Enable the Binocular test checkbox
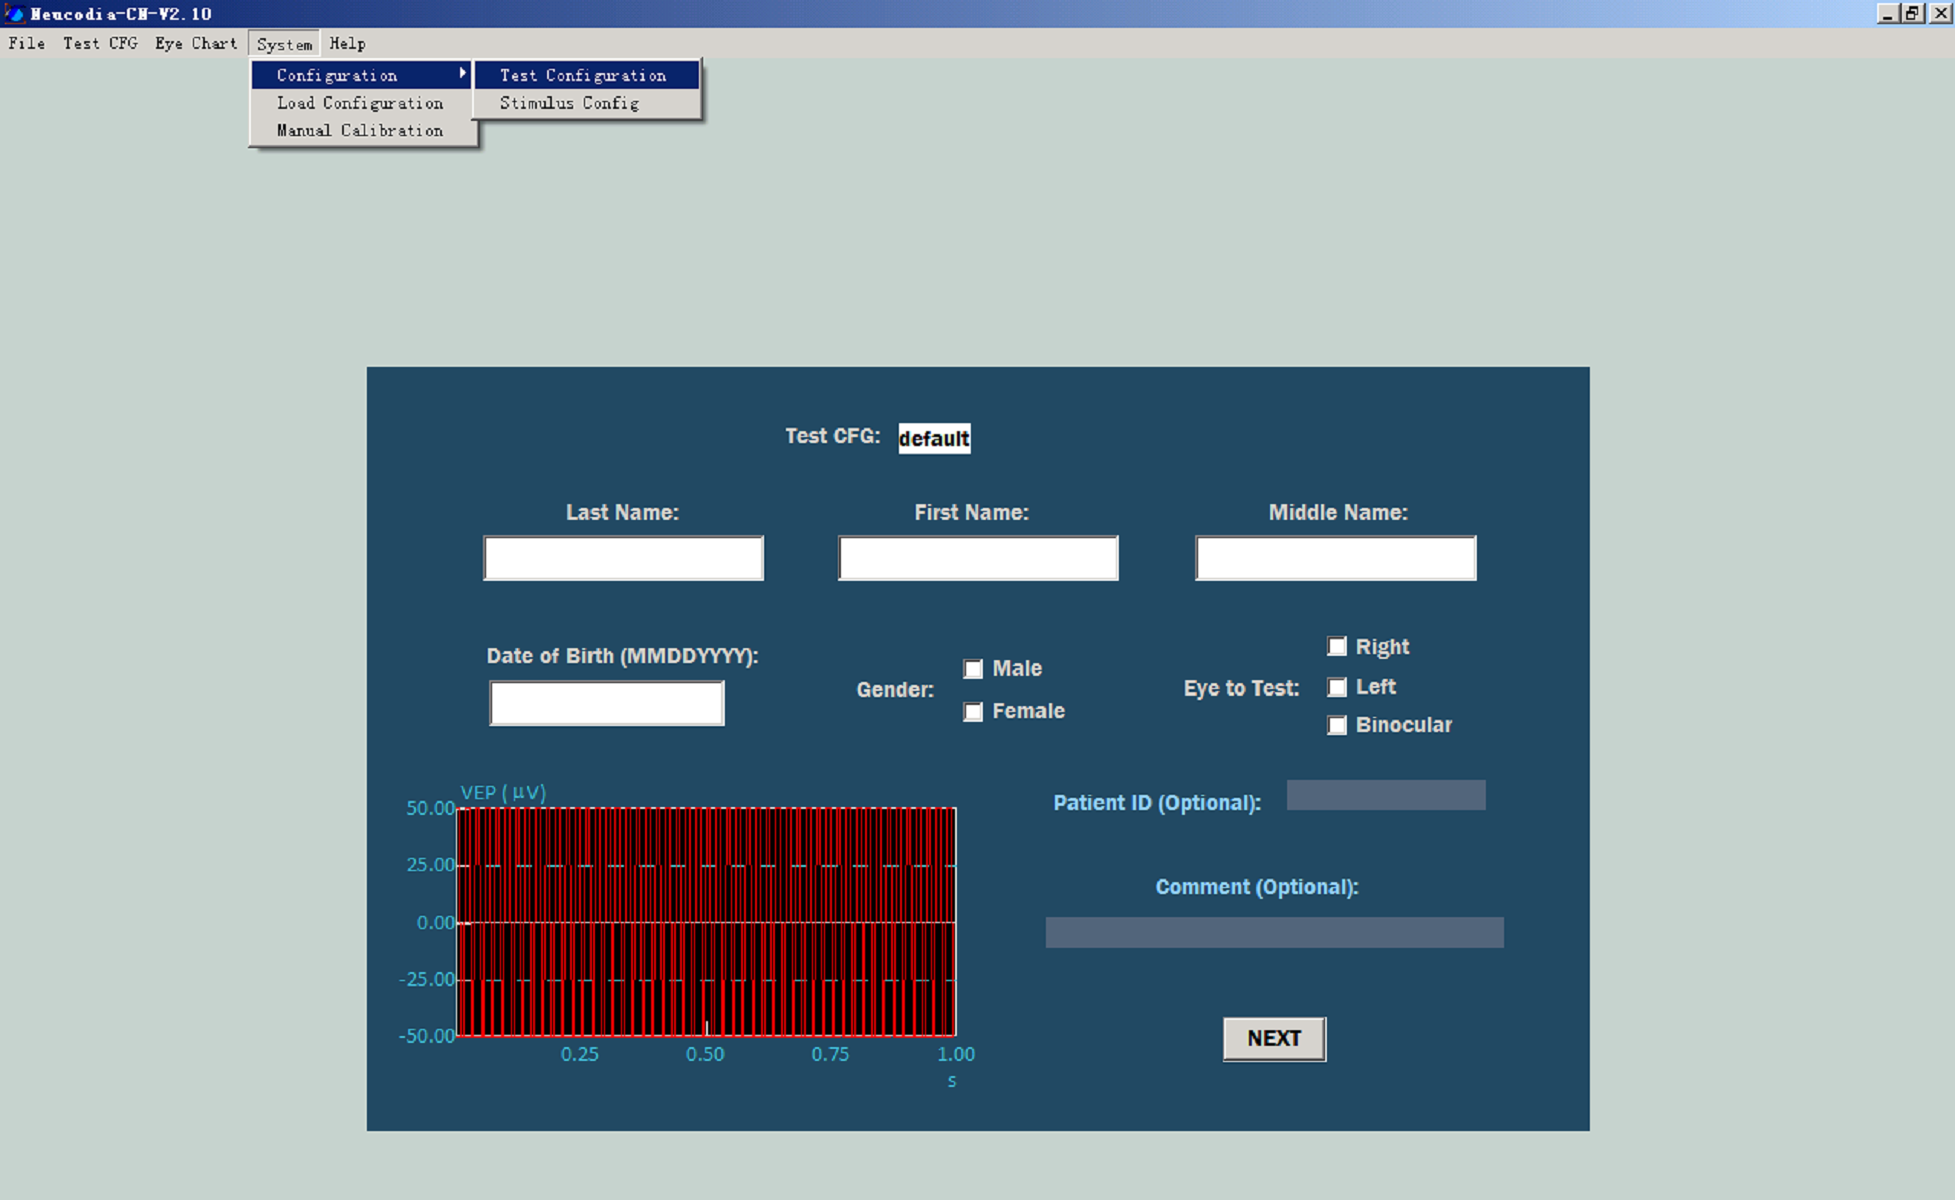This screenshot has width=1955, height=1200. 1337,725
